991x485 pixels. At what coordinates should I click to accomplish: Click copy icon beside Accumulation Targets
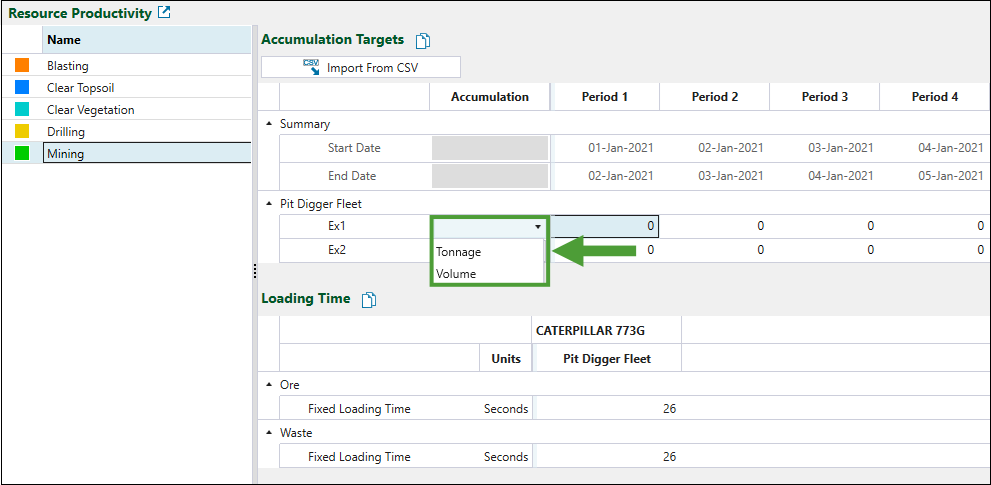pos(423,41)
